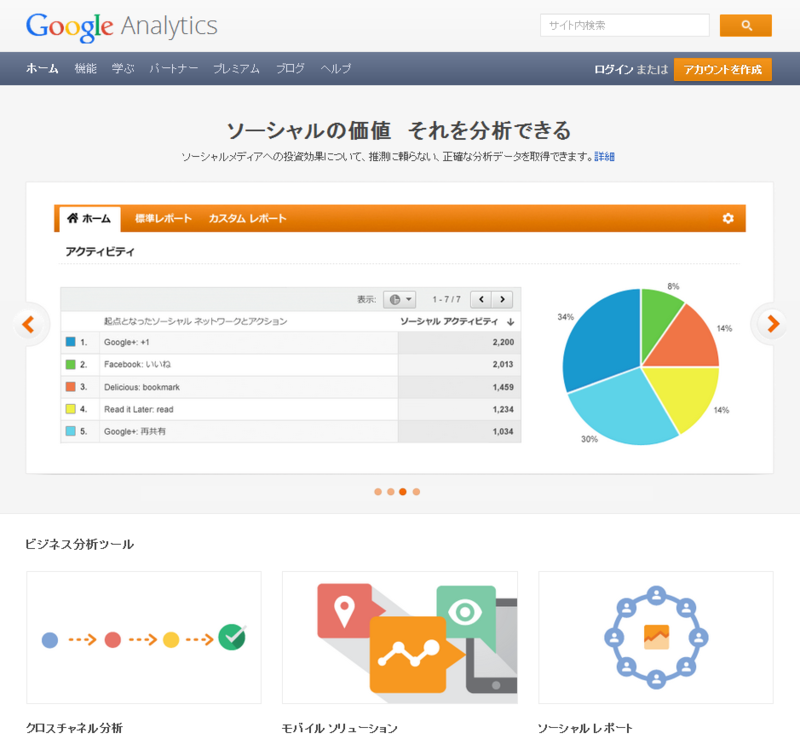Switch to カスタム レポート tab
Image resolution: width=800 pixels, height=739 pixels.
pos(247,218)
